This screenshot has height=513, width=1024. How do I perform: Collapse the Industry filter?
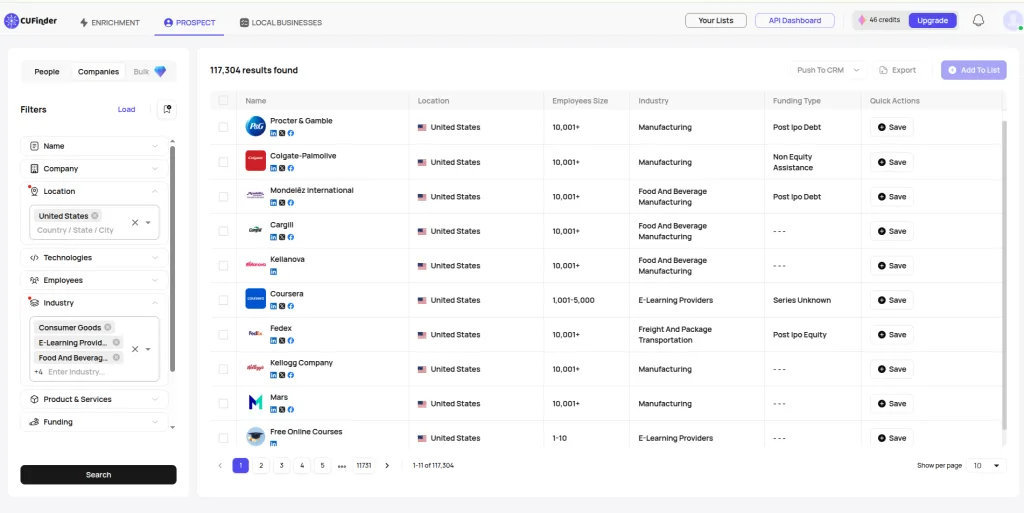point(94,303)
